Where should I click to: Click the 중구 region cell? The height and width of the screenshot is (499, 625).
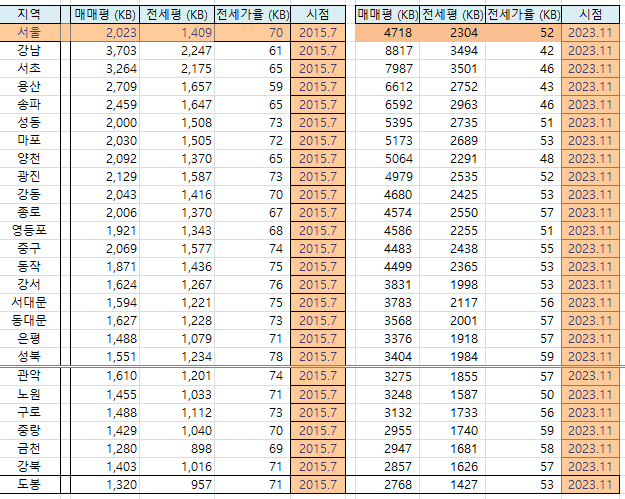click(29, 248)
